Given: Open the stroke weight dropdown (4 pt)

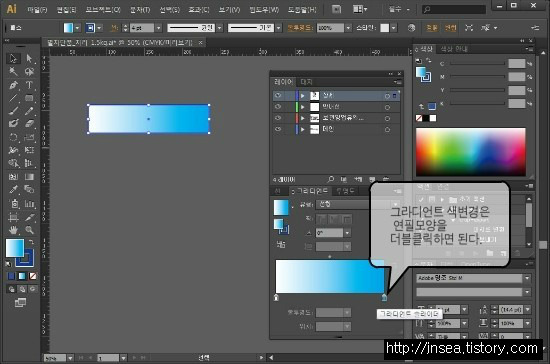Looking at the screenshot, I should 159,28.
